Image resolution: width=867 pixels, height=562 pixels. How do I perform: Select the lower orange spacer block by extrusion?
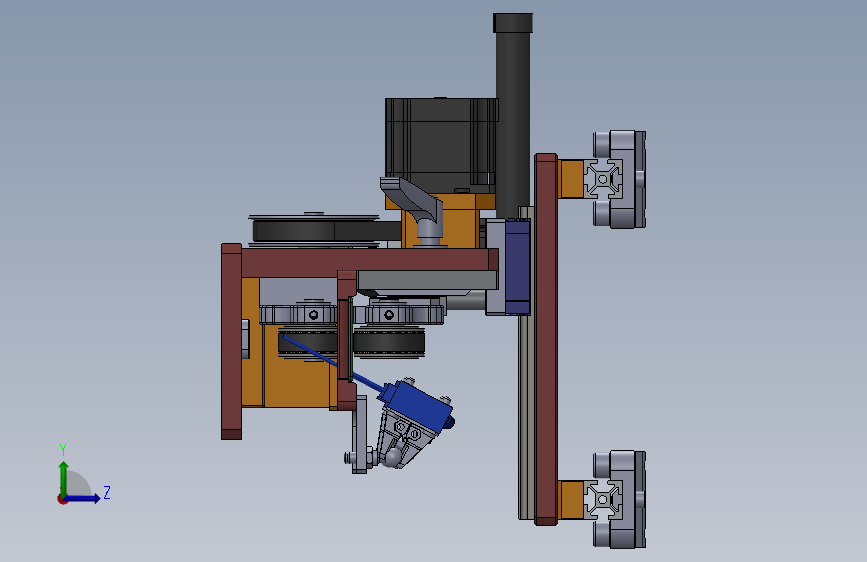[x=571, y=499]
